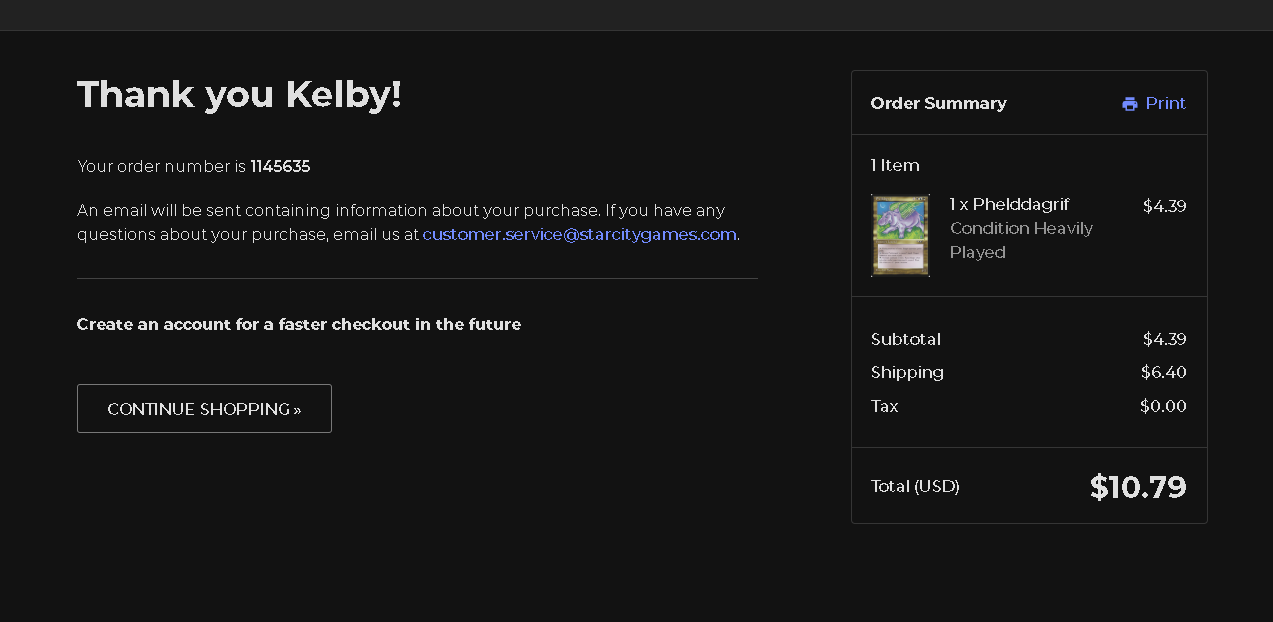Click the Order Summary heading

click(x=938, y=103)
